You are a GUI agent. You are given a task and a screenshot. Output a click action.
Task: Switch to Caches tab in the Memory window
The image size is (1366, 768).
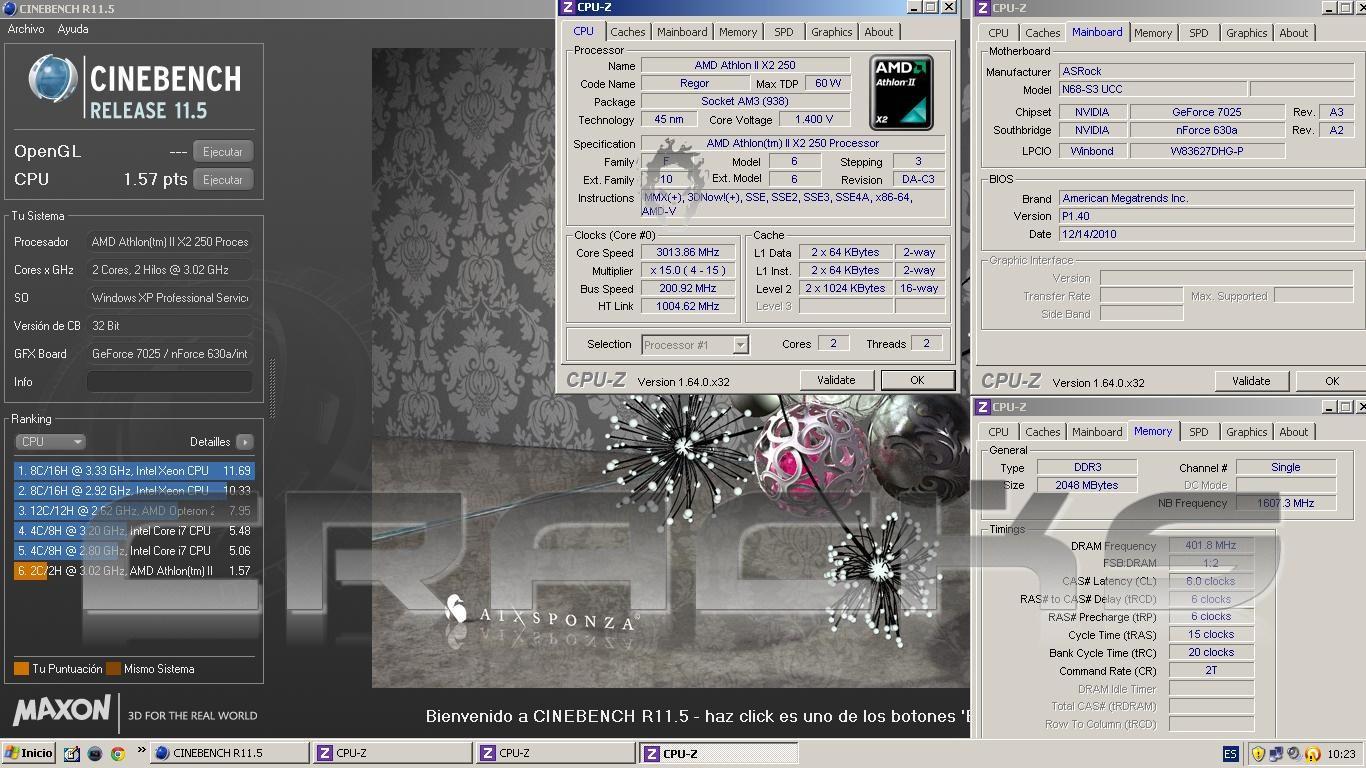1042,432
